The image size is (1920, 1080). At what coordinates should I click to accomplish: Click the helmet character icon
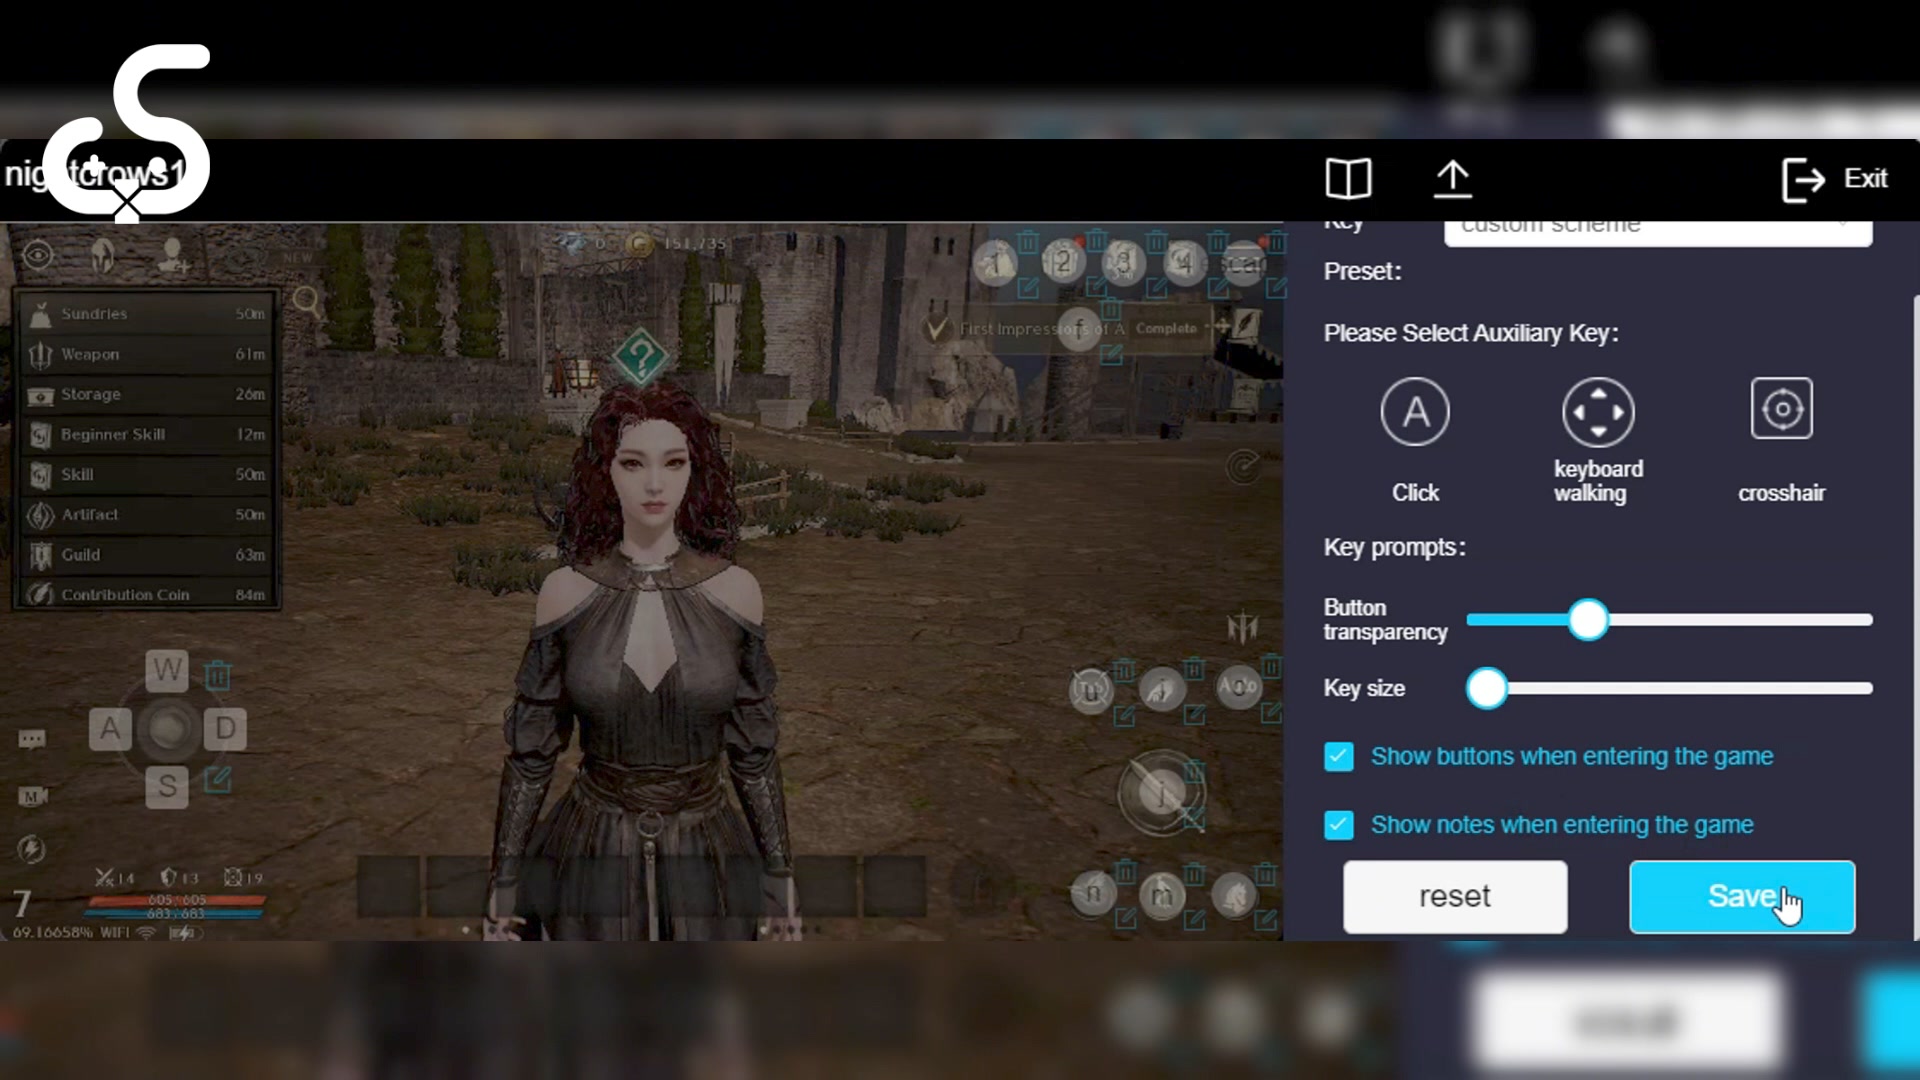(x=102, y=256)
